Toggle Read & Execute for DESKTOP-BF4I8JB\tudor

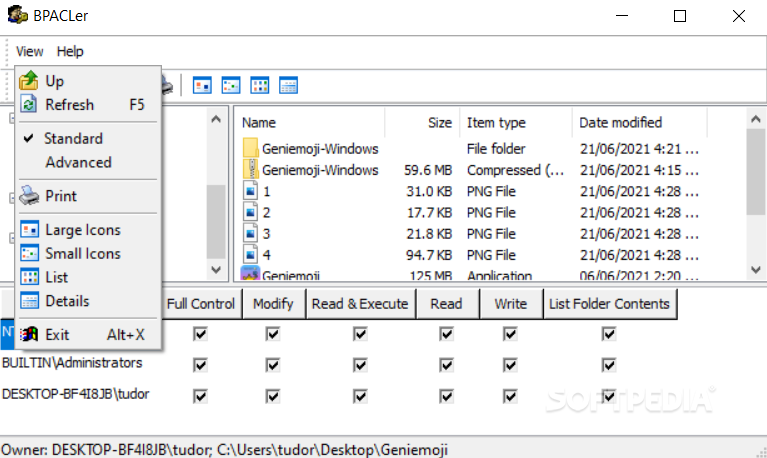pyautogui.click(x=360, y=396)
